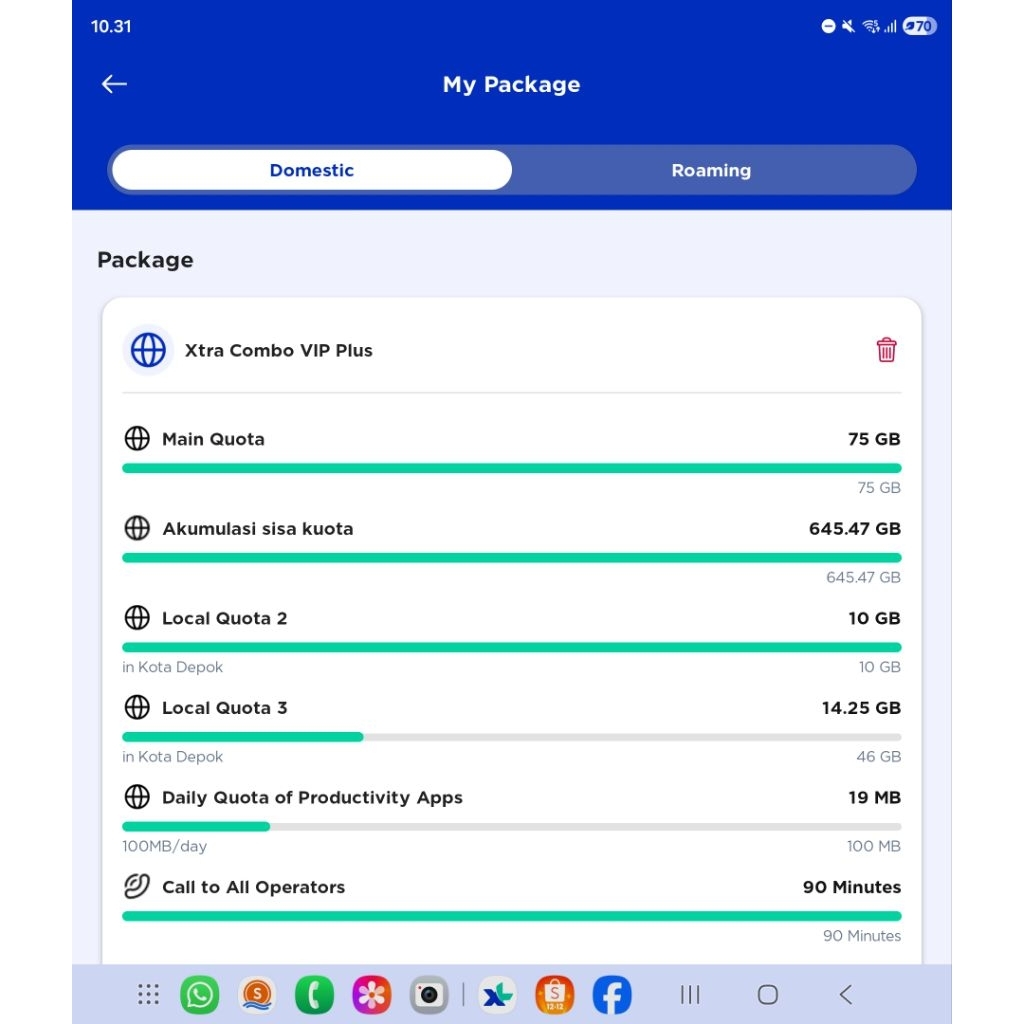Delete Xtra Combo VIP Plus with the trash icon

[886, 350]
